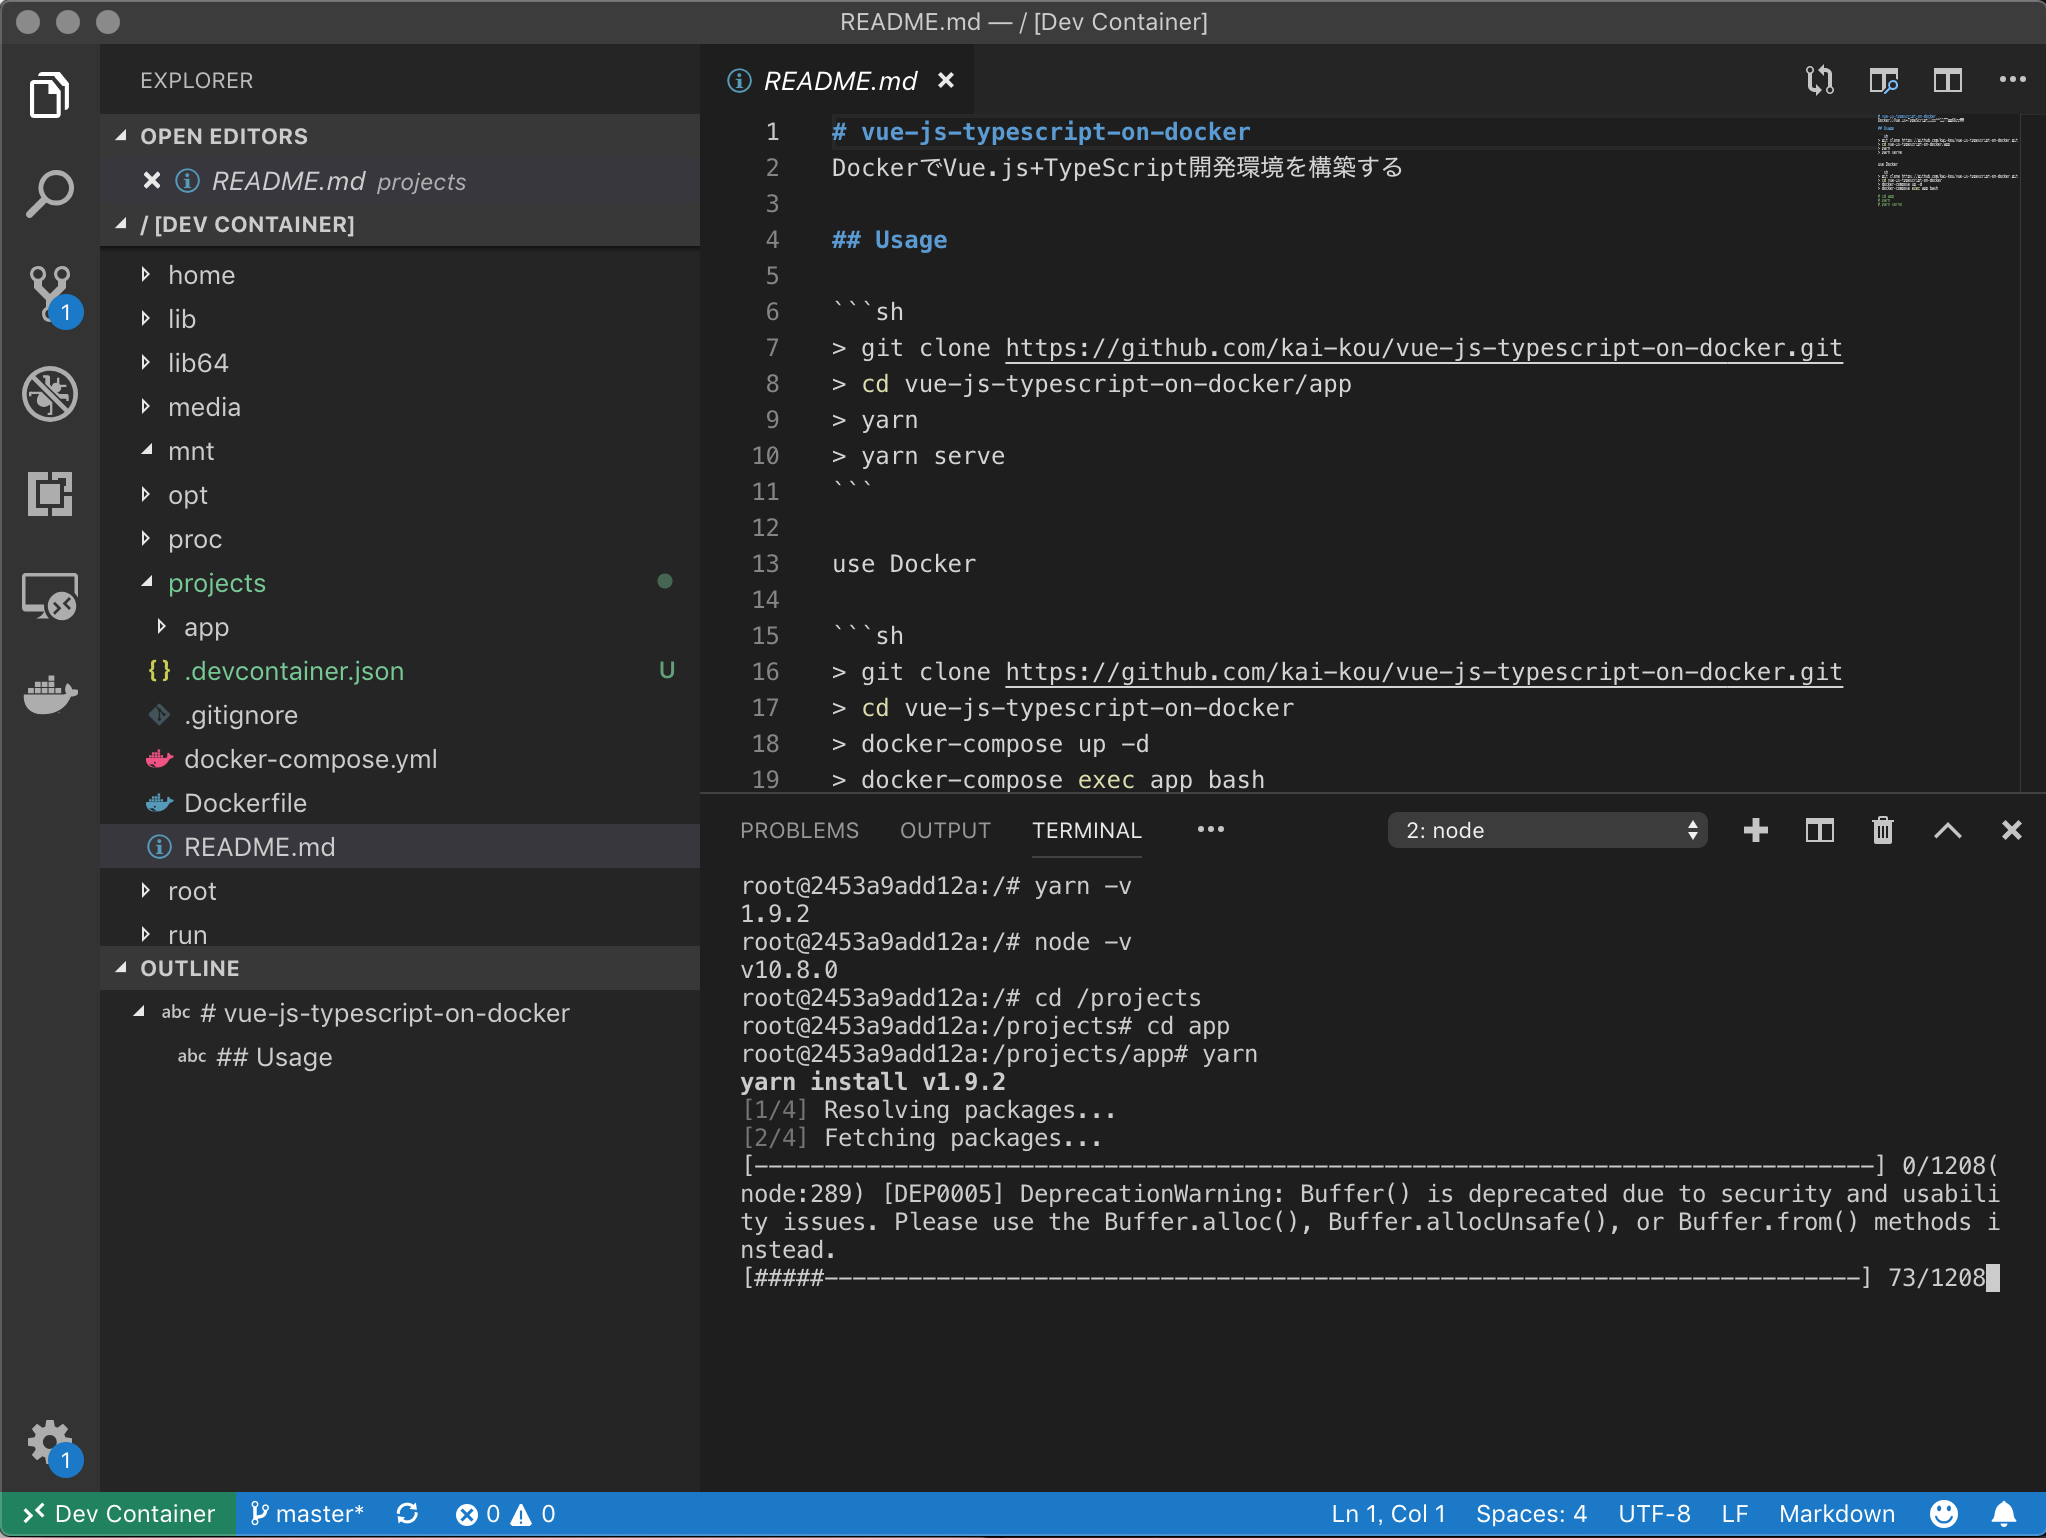Kill terminal with trash icon
The height and width of the screenshot is (1538, 2046).
pyautogui.click(x=1883, y=830)
